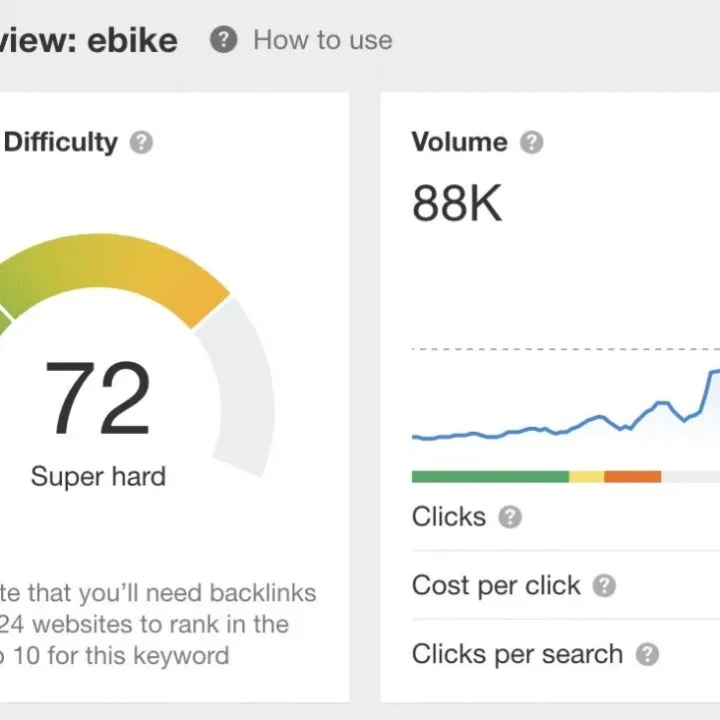
Task: Click the 88K volume value
Action: (457, 203)
